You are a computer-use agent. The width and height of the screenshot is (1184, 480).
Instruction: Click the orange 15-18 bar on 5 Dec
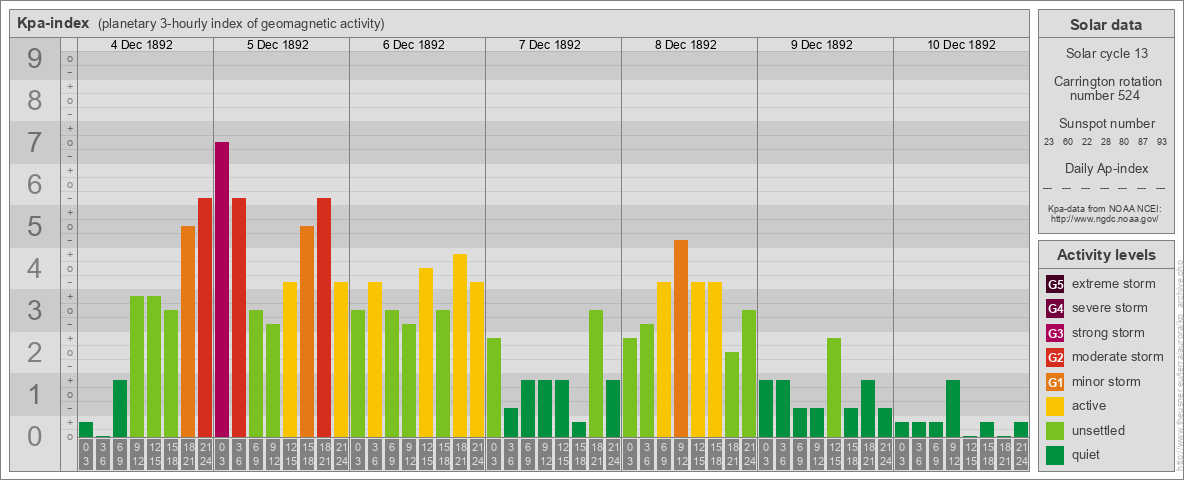tap(307, 332)
